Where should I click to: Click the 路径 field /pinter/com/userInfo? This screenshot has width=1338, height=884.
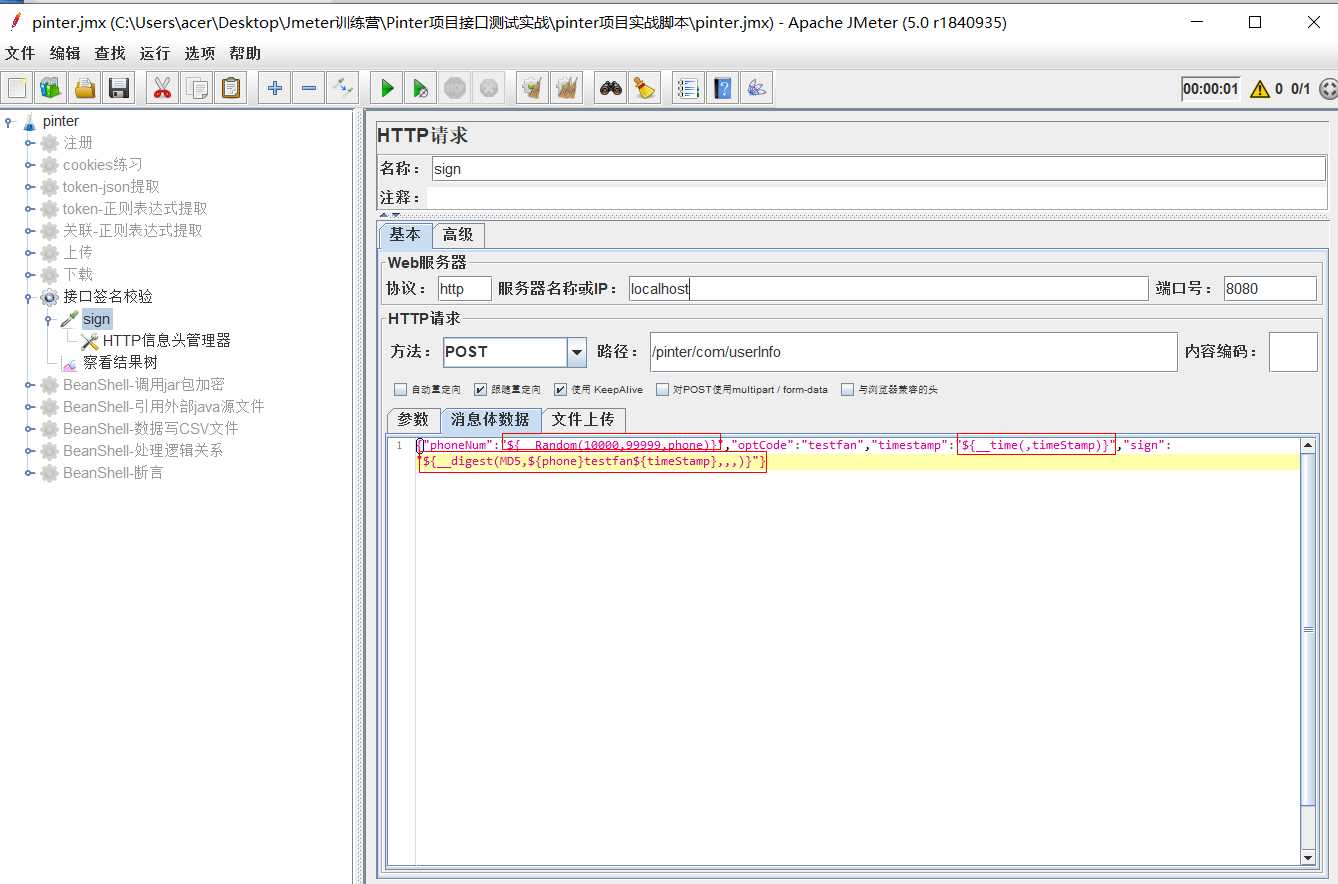pyautogui.click(x=913, y=352)
